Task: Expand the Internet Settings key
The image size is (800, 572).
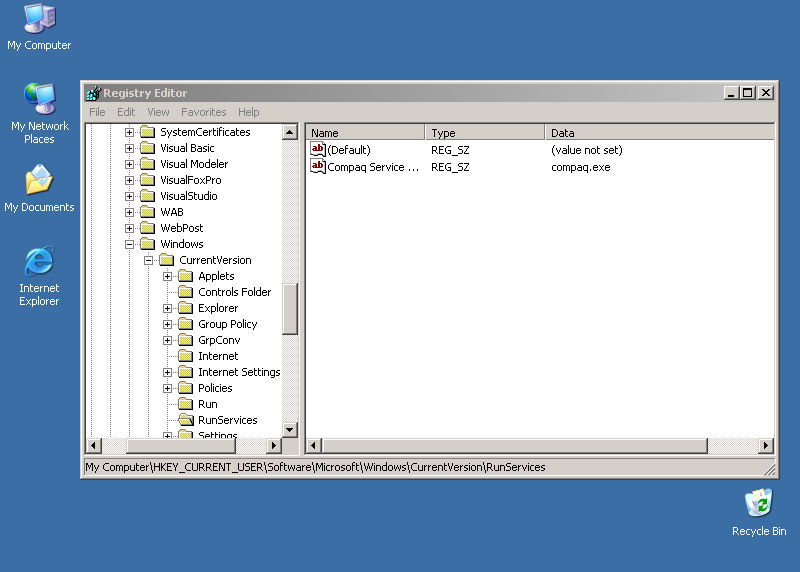Action: pyautogui.click(x=167, y=372)
